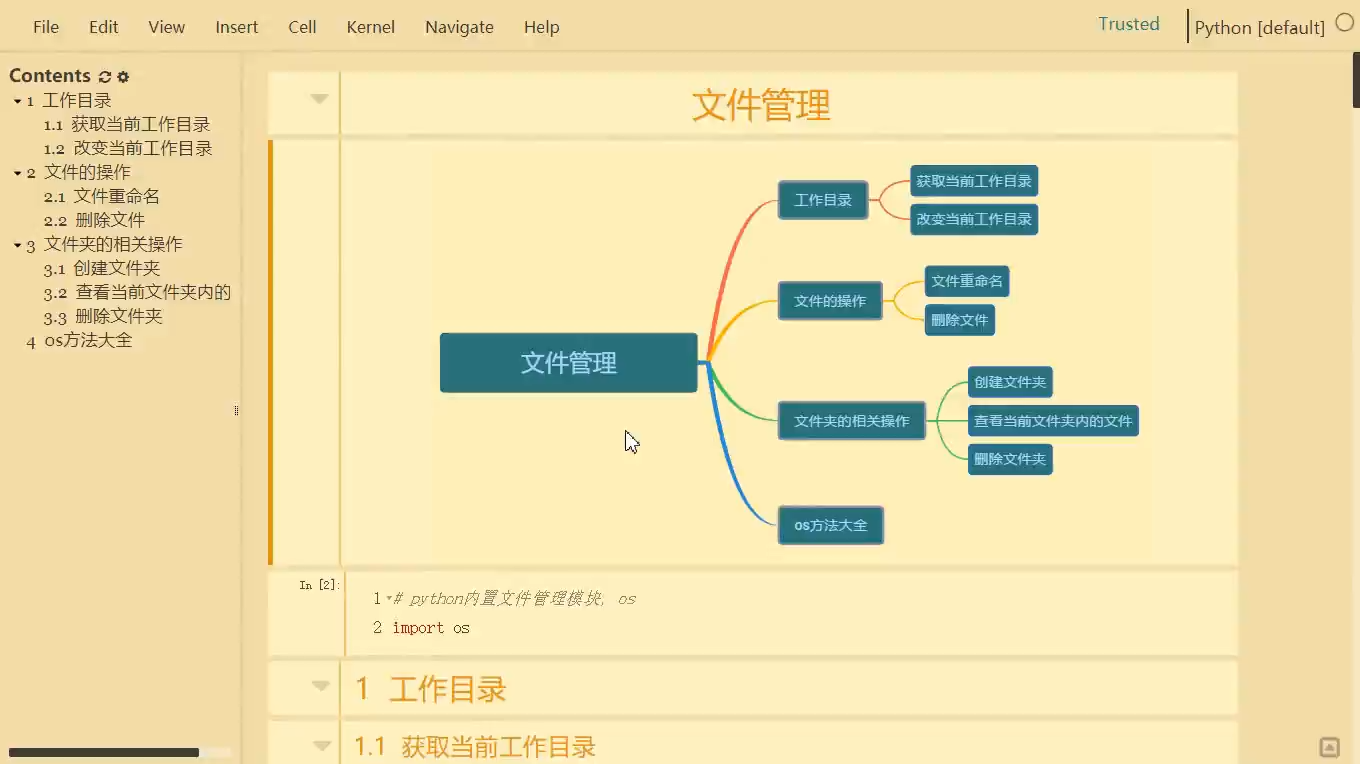1360x764 pixels.
Task: Click the 文件夹的相关操作 mind map node
Action: point(852,421)
